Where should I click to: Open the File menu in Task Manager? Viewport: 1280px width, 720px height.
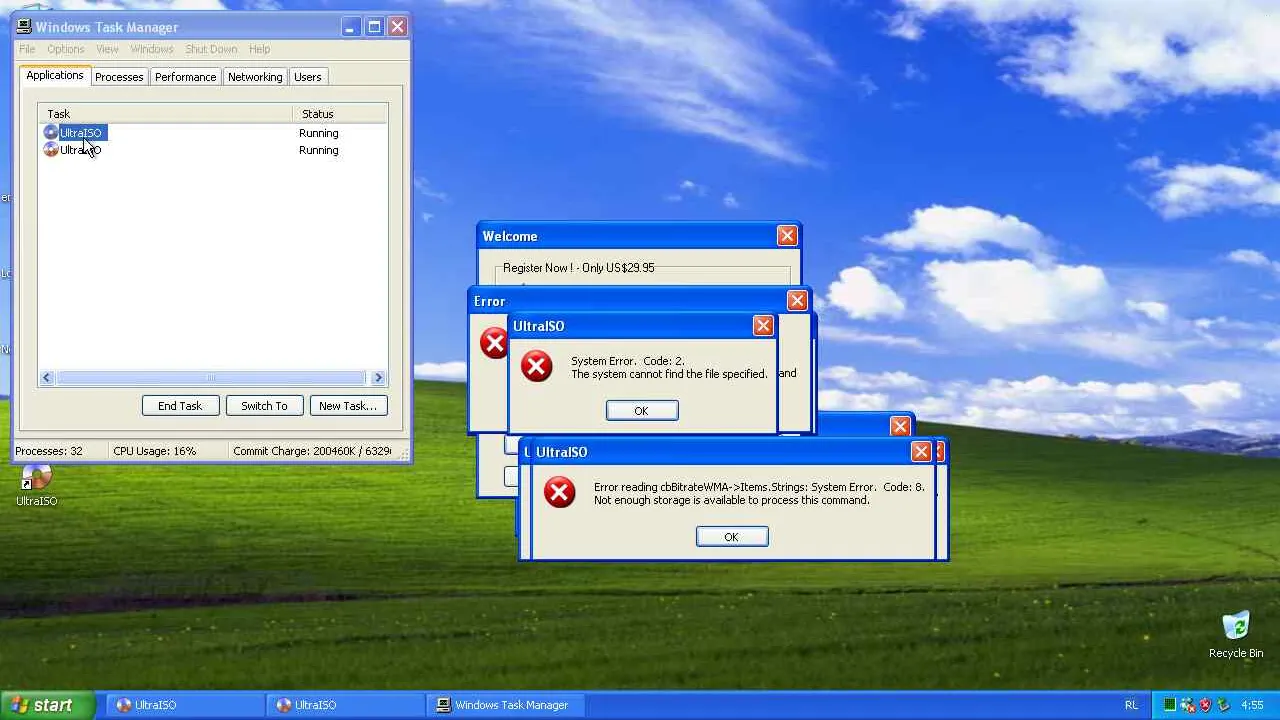pos(27,49)
